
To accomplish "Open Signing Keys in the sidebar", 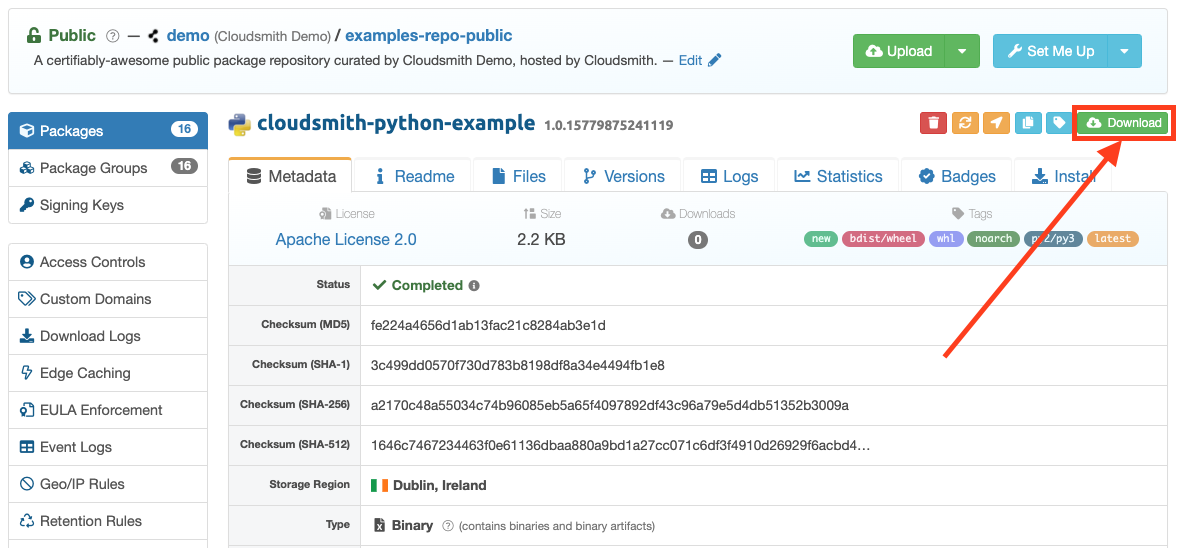I will pos(108,205).
